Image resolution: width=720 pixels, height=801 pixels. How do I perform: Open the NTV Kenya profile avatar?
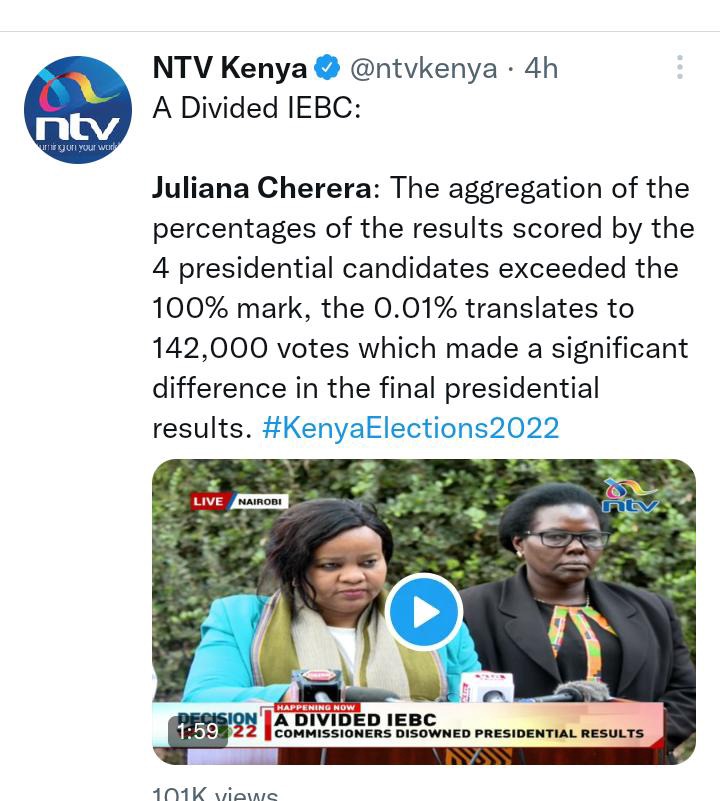coord(78,110)
